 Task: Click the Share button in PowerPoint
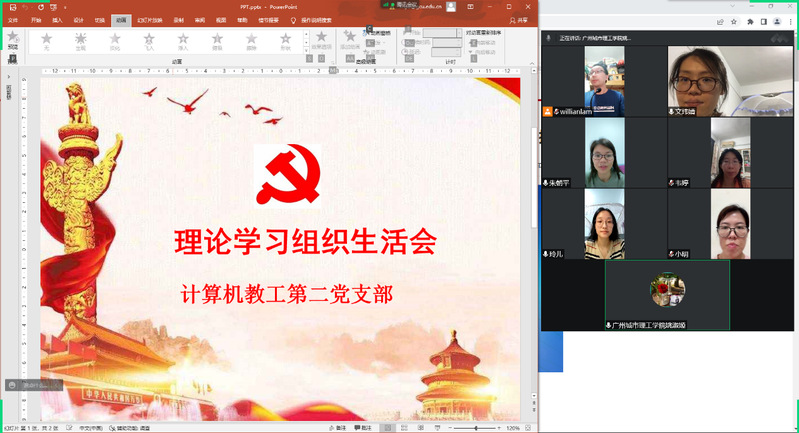pos(521,19)
